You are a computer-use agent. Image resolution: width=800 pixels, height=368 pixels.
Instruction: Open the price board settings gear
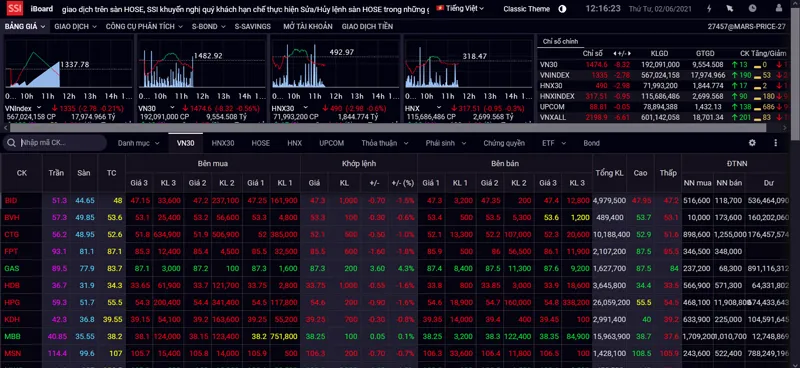[x=752, y=143]
